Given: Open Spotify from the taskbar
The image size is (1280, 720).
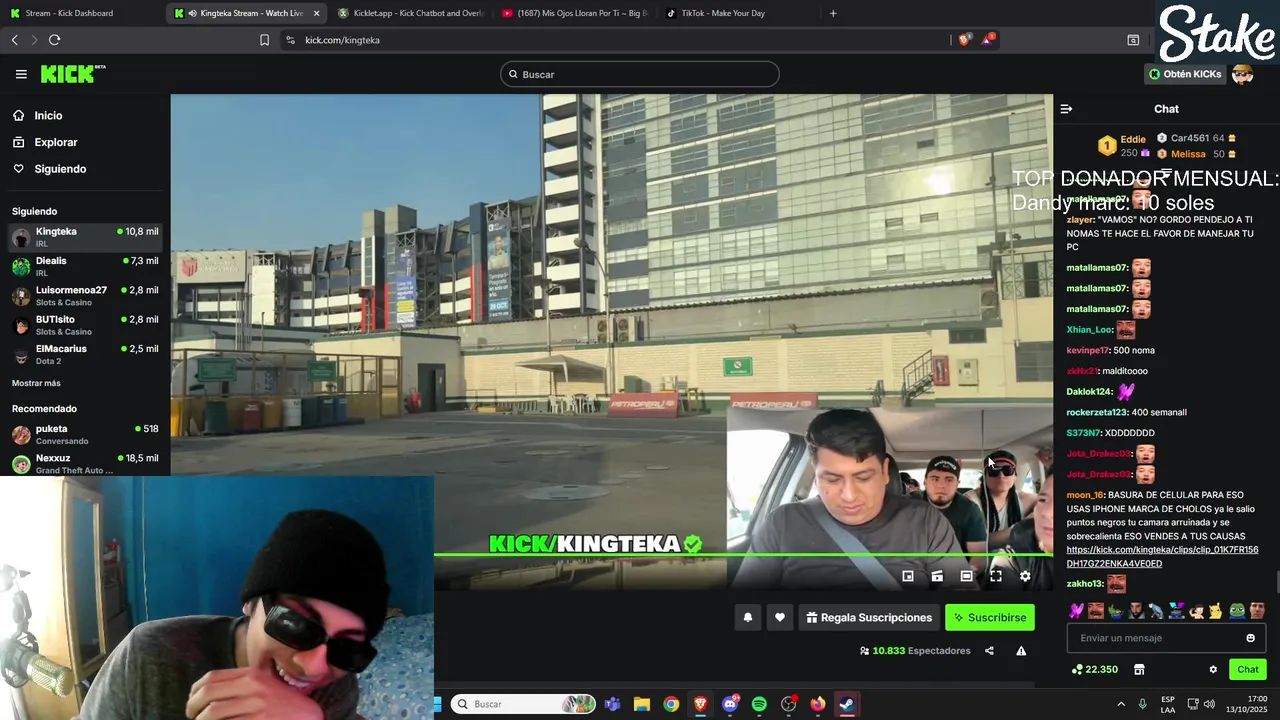Looking at the screenshot, I should (x=759, y=704).
